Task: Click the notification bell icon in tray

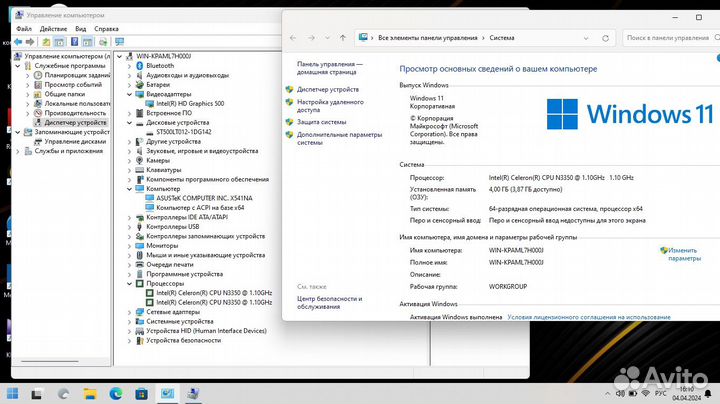Action: click(708, 394)
